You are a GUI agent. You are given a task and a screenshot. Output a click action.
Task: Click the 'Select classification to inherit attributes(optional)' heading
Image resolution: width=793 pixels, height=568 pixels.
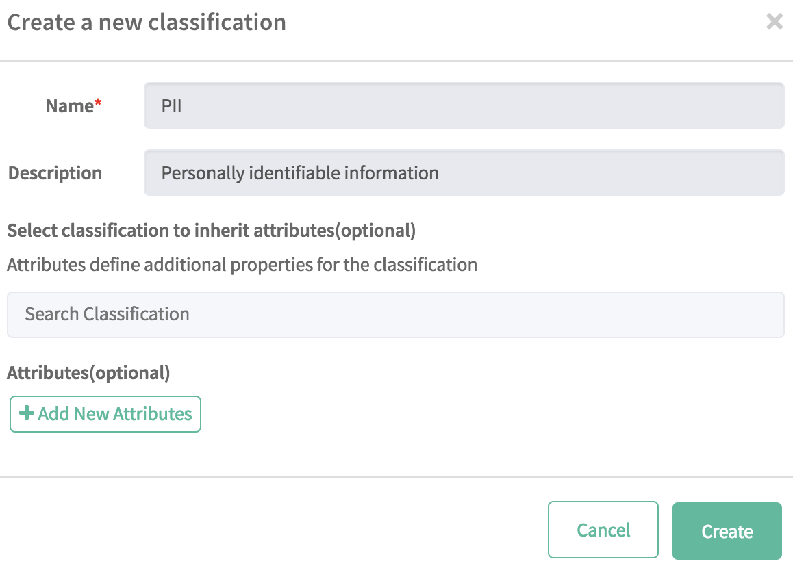click(211, 230)
